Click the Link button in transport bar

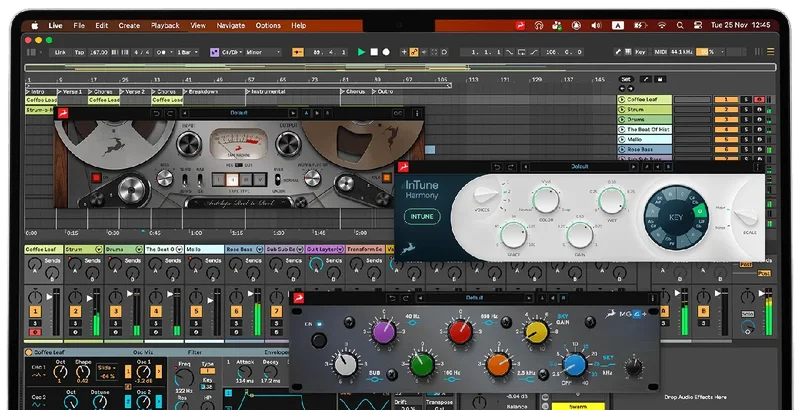pos(60,52)
